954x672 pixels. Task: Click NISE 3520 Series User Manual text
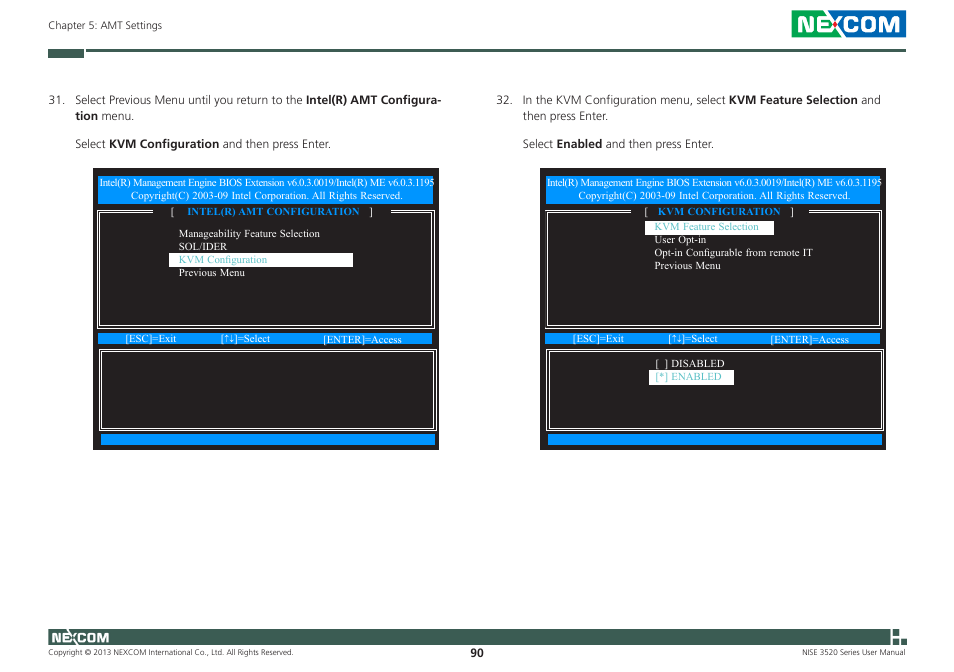[x=854, y=653]
